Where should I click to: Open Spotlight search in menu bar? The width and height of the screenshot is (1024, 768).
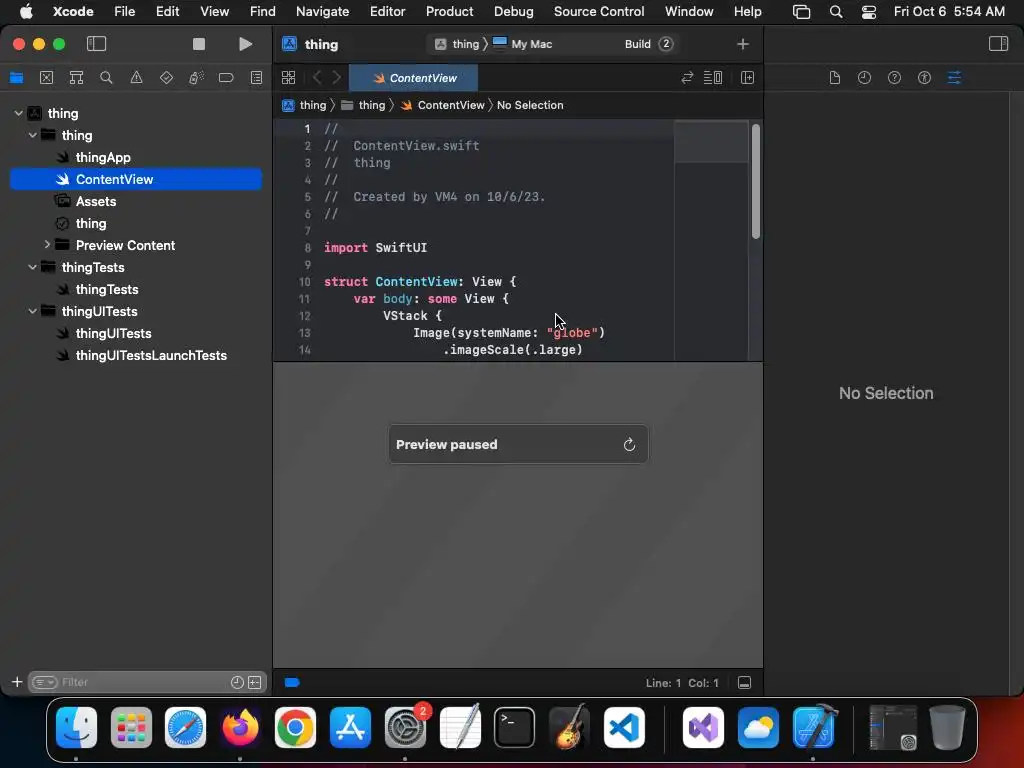[x=835, y=11]
